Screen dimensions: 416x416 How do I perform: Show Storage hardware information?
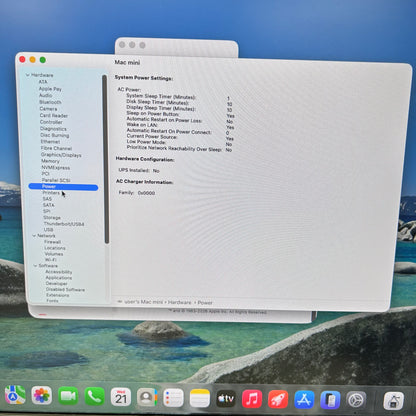coord(52,217)
